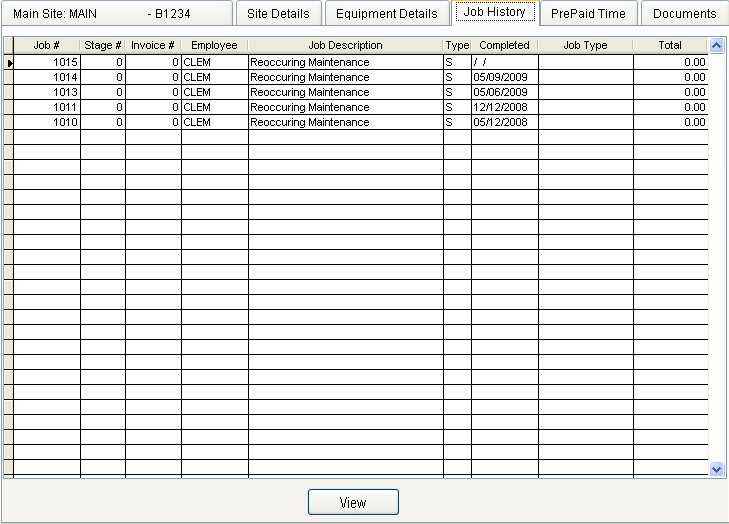Viewport: 729px width, 524px height.
Task: Open the PrePaid Time tab
Action: click(x=588, y=13)
